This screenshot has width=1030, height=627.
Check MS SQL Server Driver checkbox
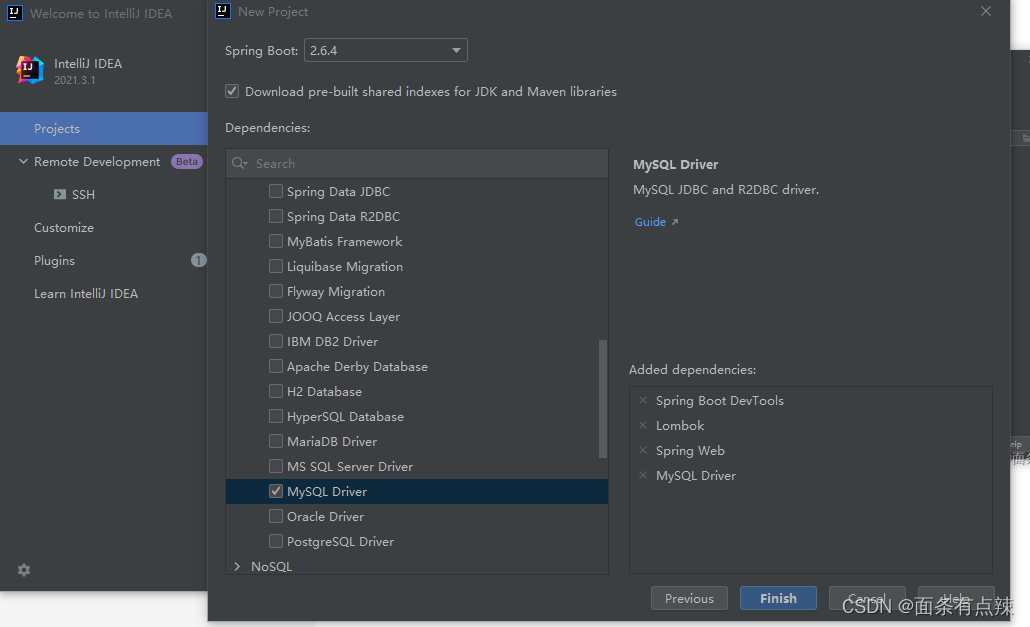(x=276, y=466)
